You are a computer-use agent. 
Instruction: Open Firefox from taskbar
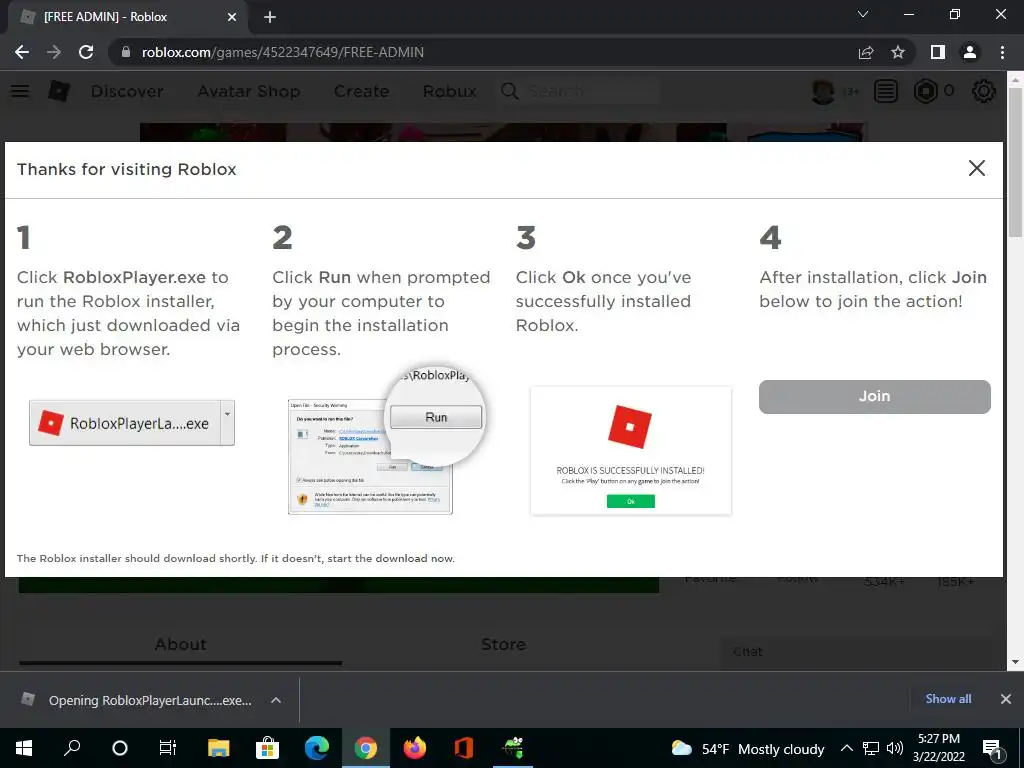415,748
